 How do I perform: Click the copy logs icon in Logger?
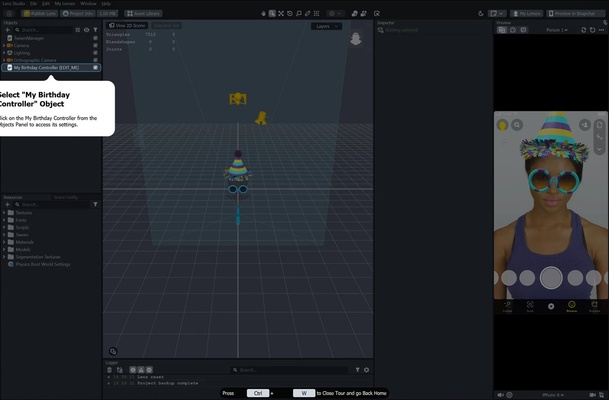pyautogui.click(x=120, y=370)
